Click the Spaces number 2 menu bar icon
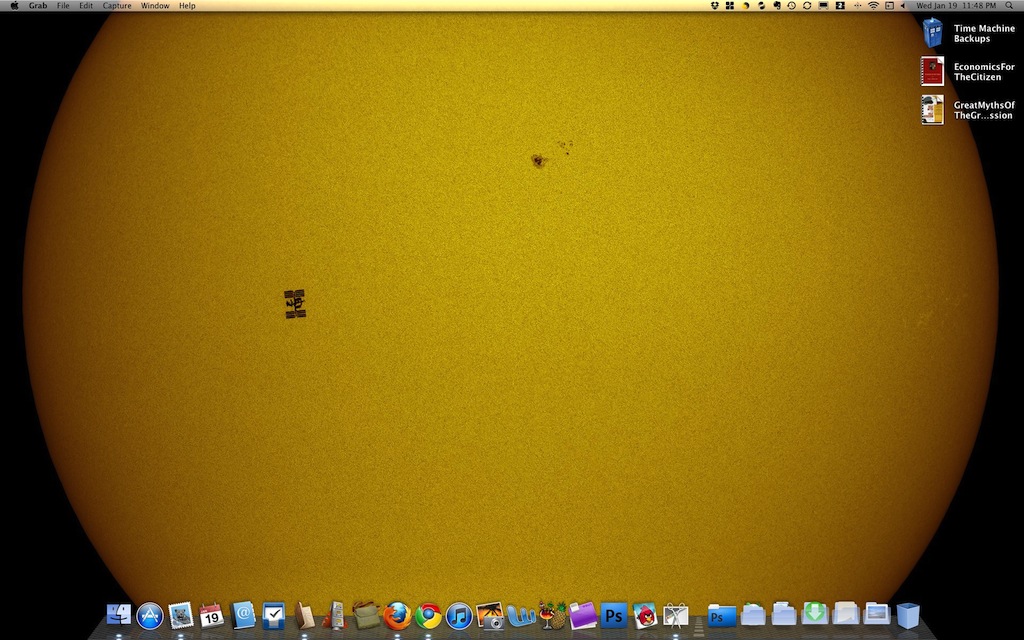Image resolution: width=1024 pixels, height=640 pixels. point(840,5)
